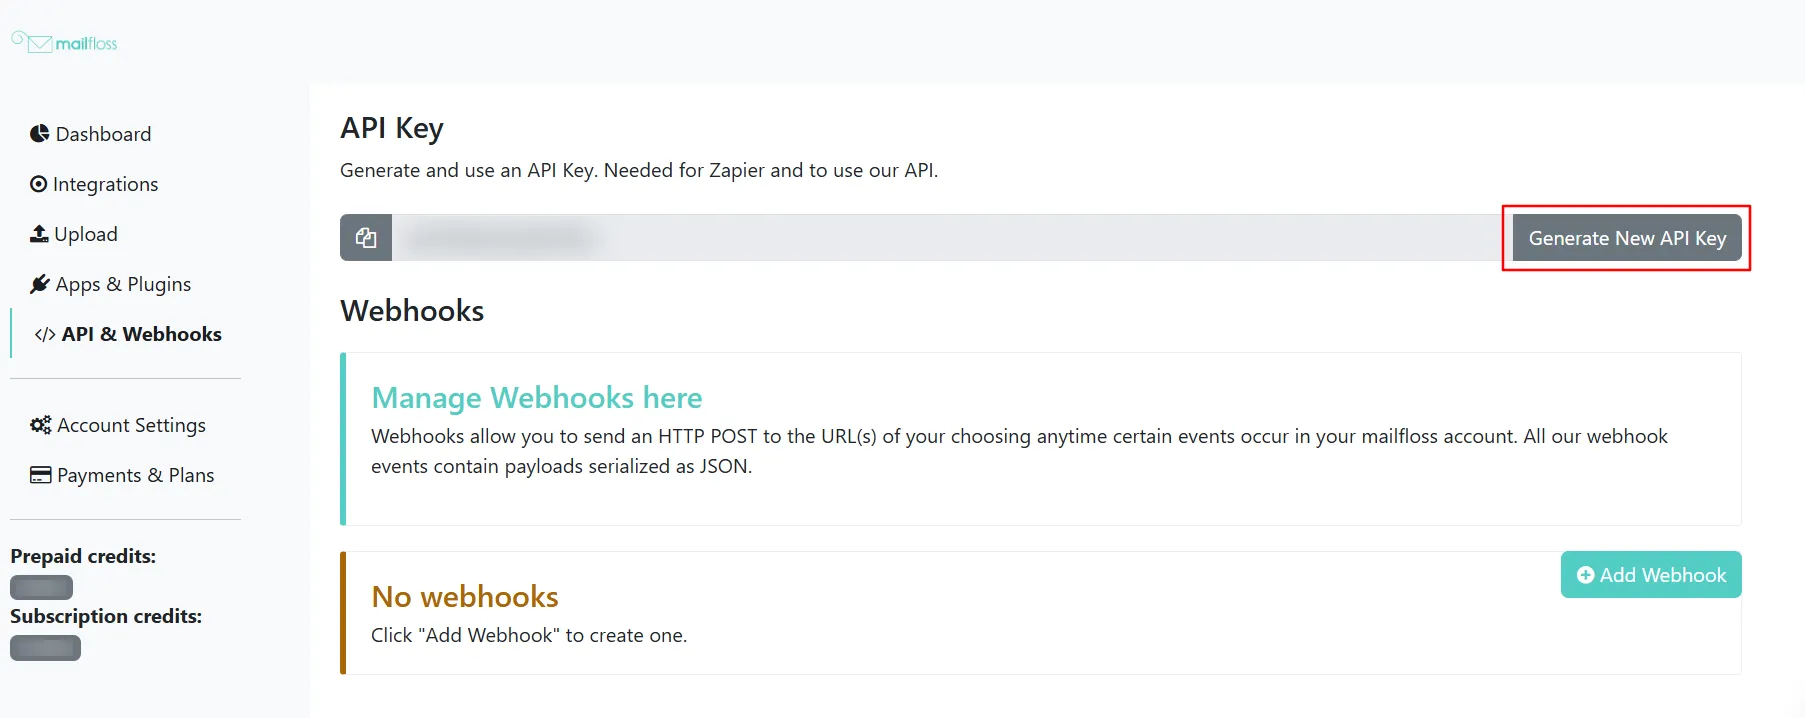Click the "Webhooks allow you to send" paragraph
The height and width of the screenshot is (718, 1805).
(1020, 451)
